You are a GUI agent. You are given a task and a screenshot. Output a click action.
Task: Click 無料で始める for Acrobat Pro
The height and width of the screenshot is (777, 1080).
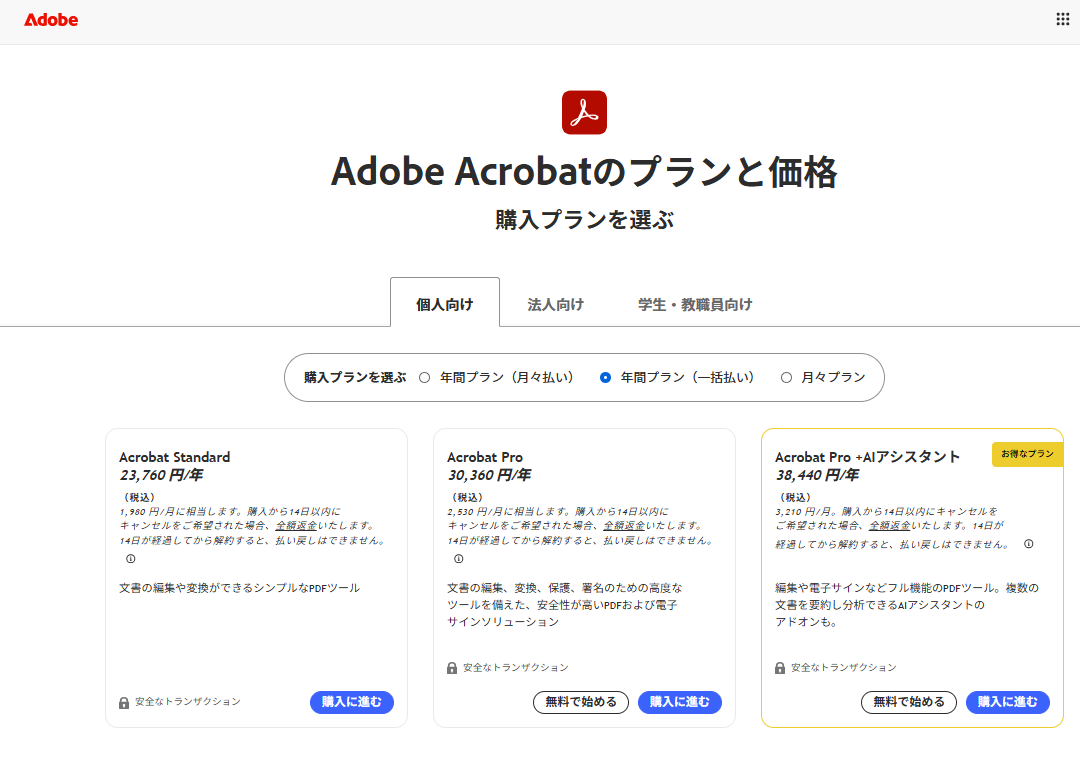click(581, 702)
